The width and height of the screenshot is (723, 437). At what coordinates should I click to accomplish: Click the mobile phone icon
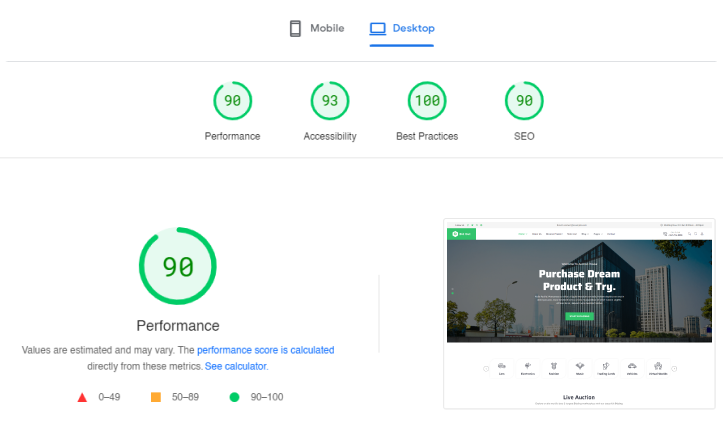[295, 29]
